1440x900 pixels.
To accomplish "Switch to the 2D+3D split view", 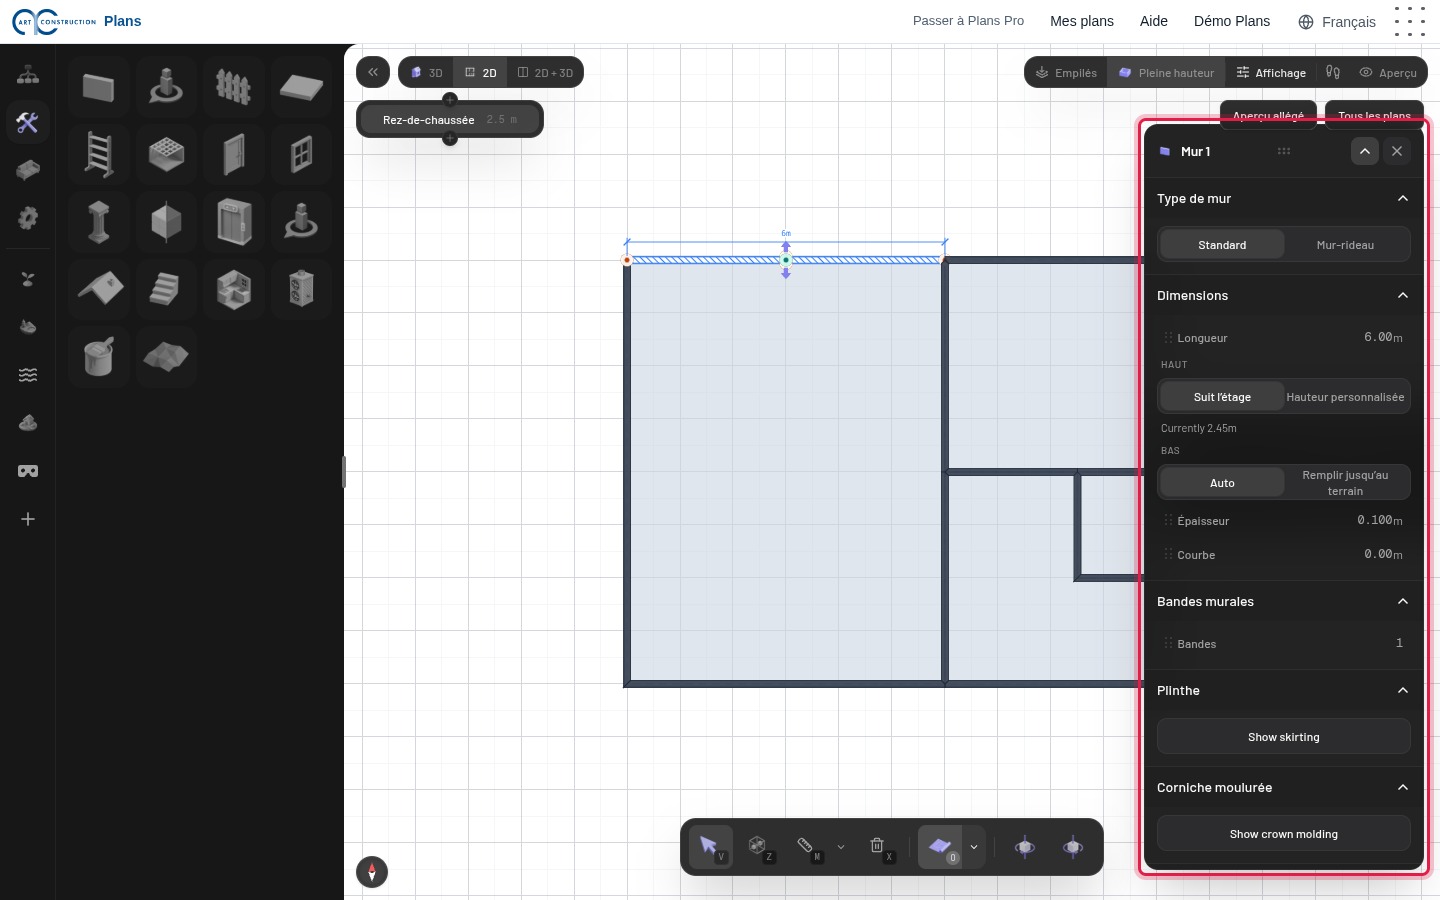I will [545, 73].
